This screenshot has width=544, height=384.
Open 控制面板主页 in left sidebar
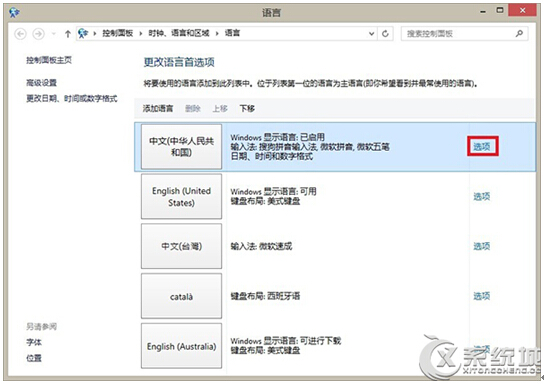coord(49,60)
